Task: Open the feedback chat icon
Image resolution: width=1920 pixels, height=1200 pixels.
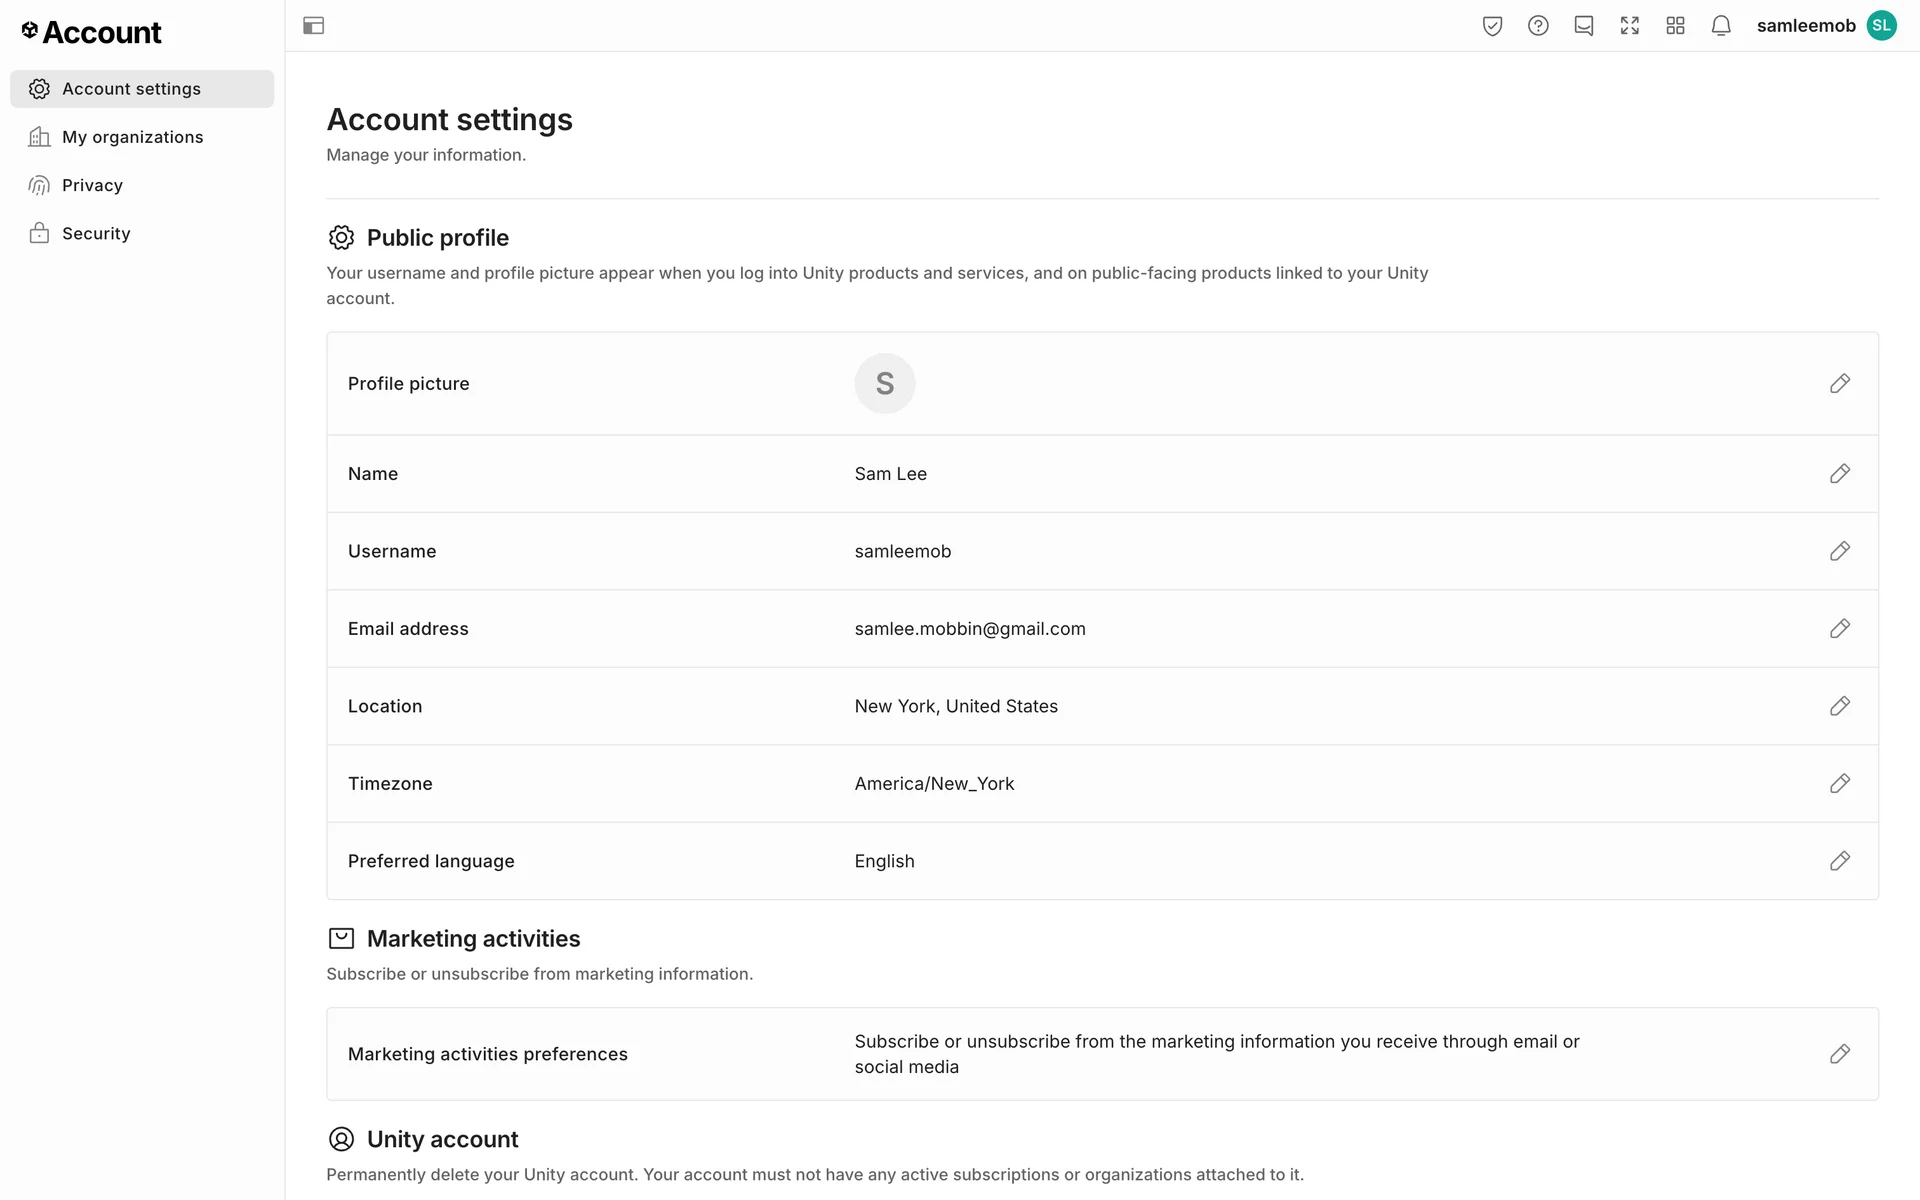Action: pos(1584,26)
